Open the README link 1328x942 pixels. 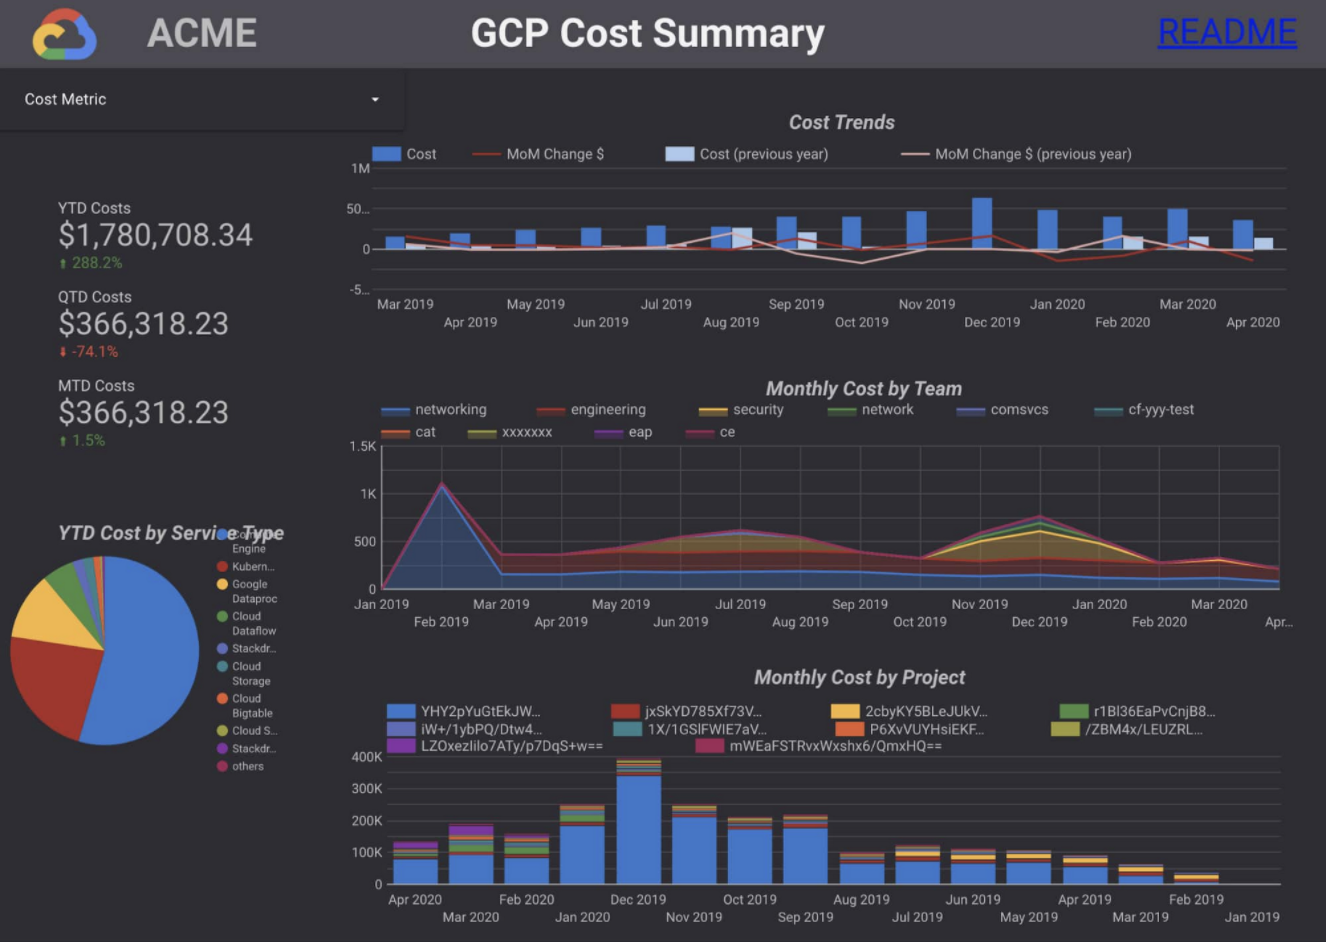1226,33
